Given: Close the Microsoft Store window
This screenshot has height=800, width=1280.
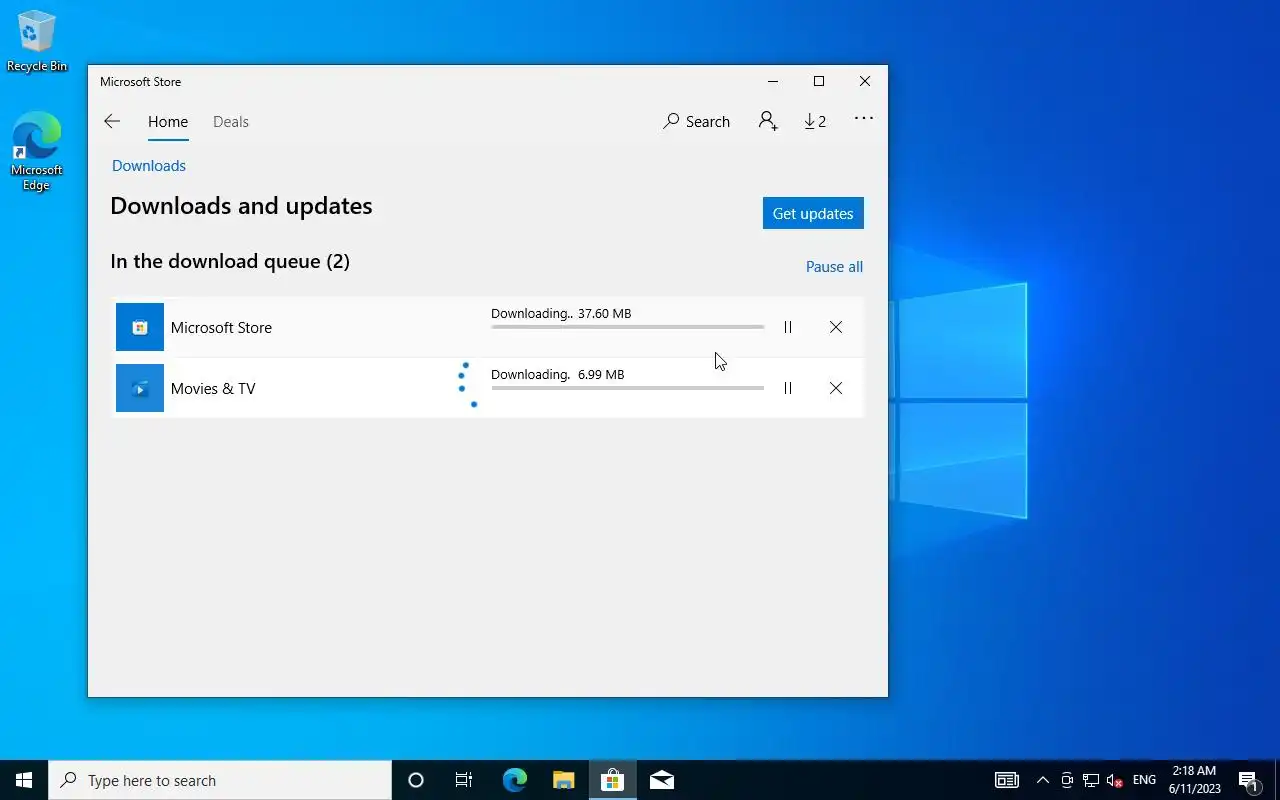Looking at the screenshot, I should coord(865,81).
